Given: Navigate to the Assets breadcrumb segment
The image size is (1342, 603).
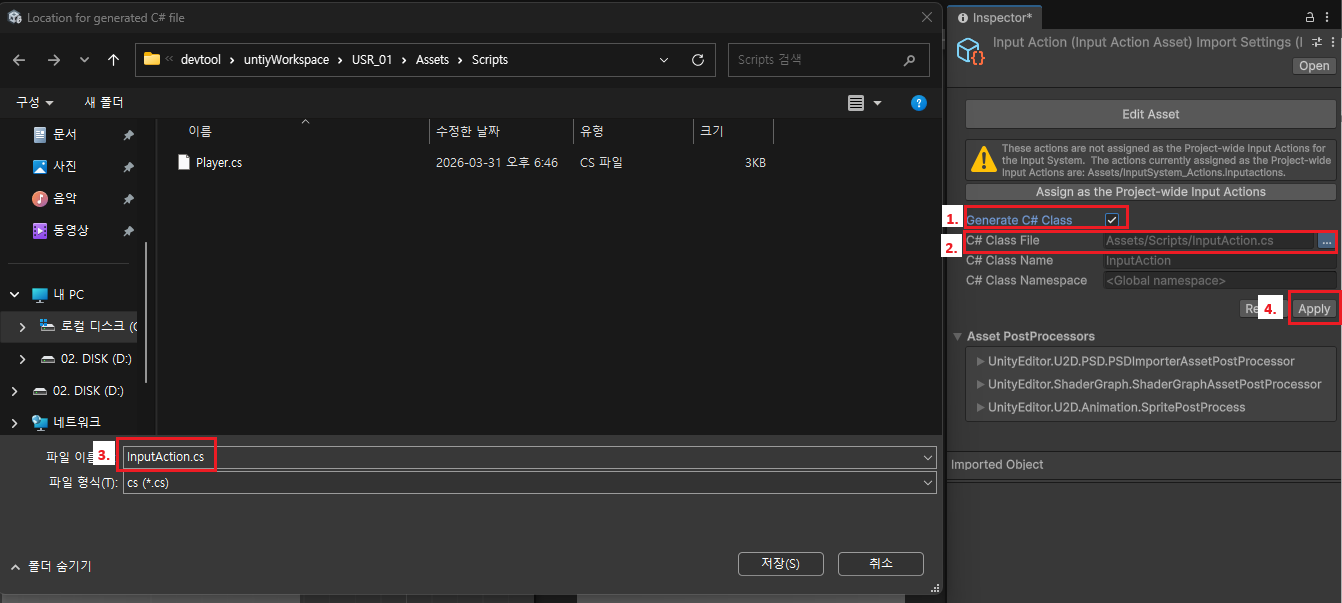Looking at the screenshot, I should (432, 60).
